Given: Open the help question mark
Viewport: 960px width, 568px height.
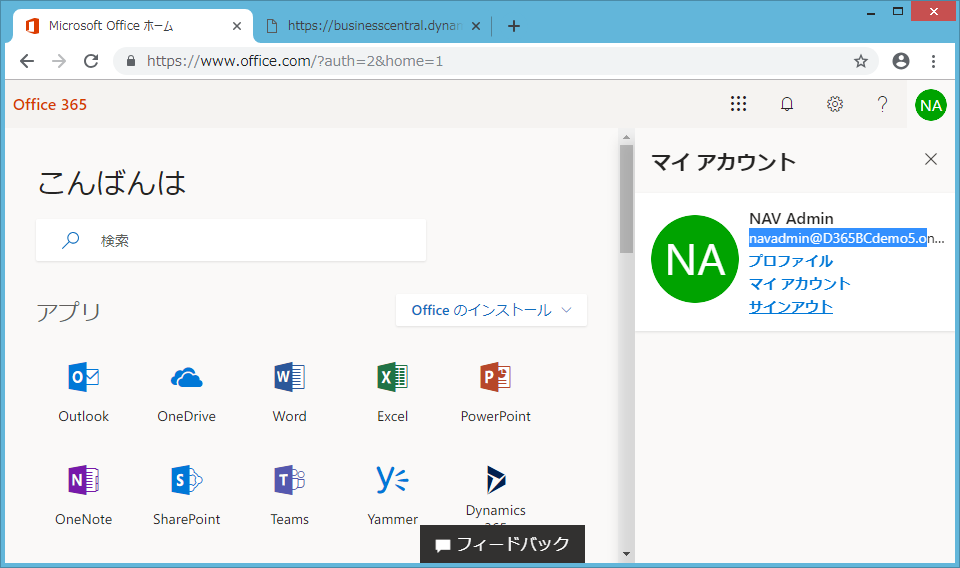Looking at the screenshot, I should tap(882, 104).
